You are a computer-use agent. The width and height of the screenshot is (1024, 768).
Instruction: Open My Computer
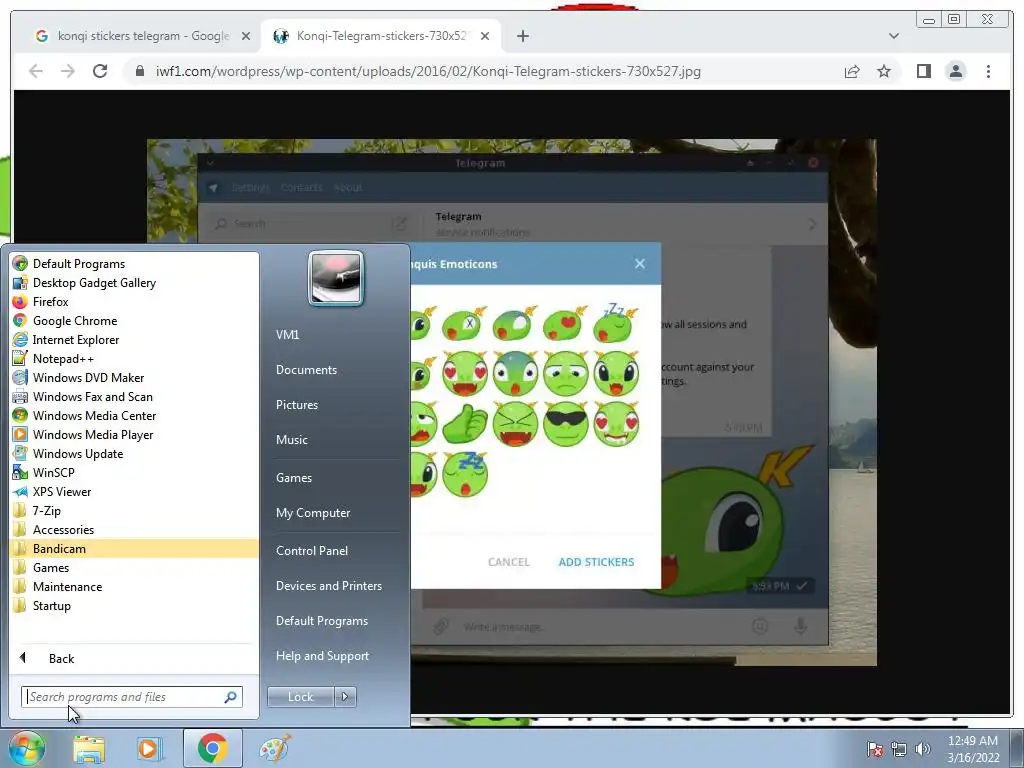313,513
